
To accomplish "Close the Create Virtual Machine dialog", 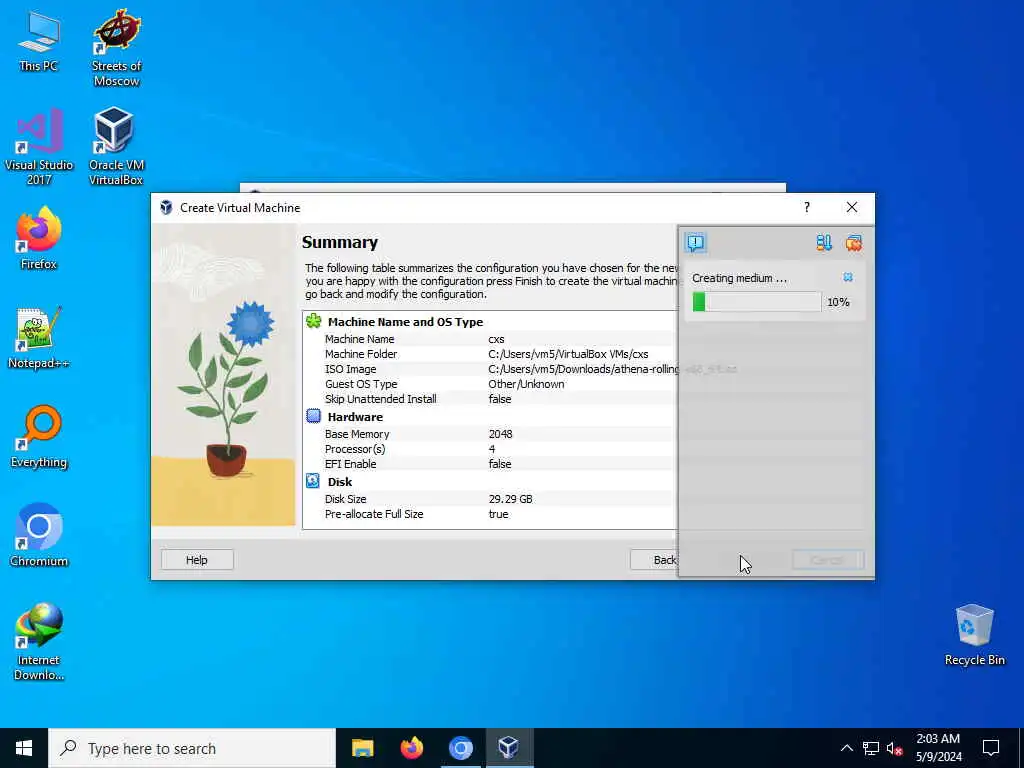I will [x=852, y=207].
